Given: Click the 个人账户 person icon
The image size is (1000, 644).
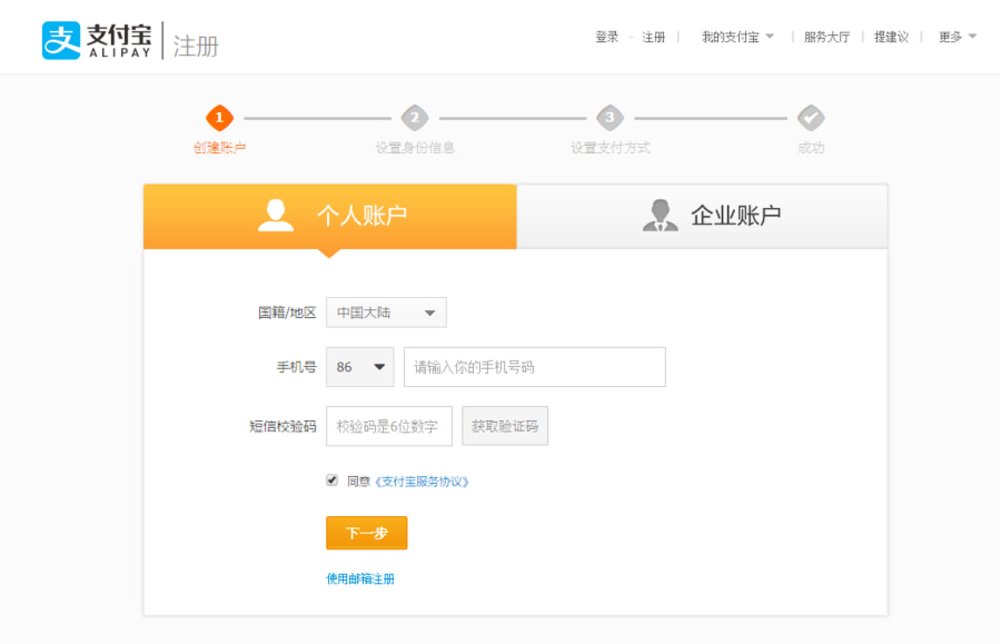Looking at the screenshot, I should 276,216.
